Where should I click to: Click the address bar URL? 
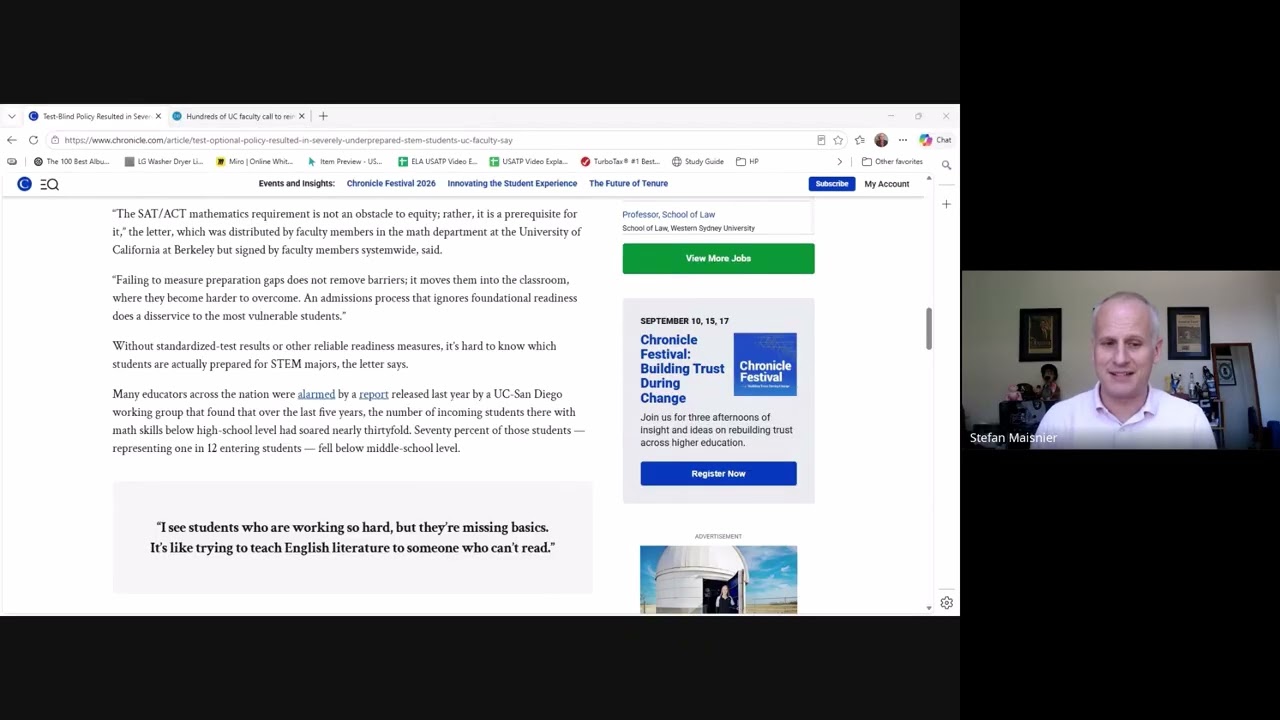point(288,140)
